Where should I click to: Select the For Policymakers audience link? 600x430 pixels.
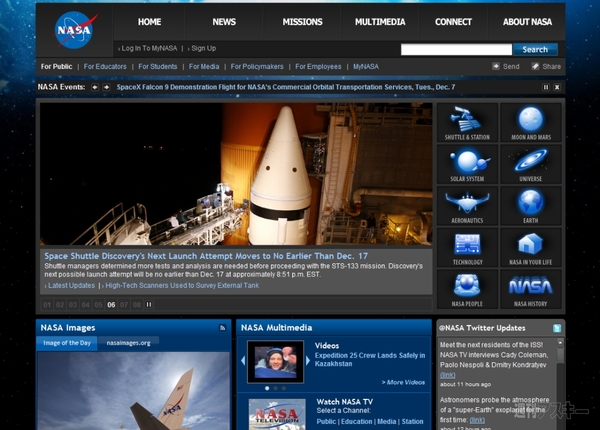[x=257, y=67]
